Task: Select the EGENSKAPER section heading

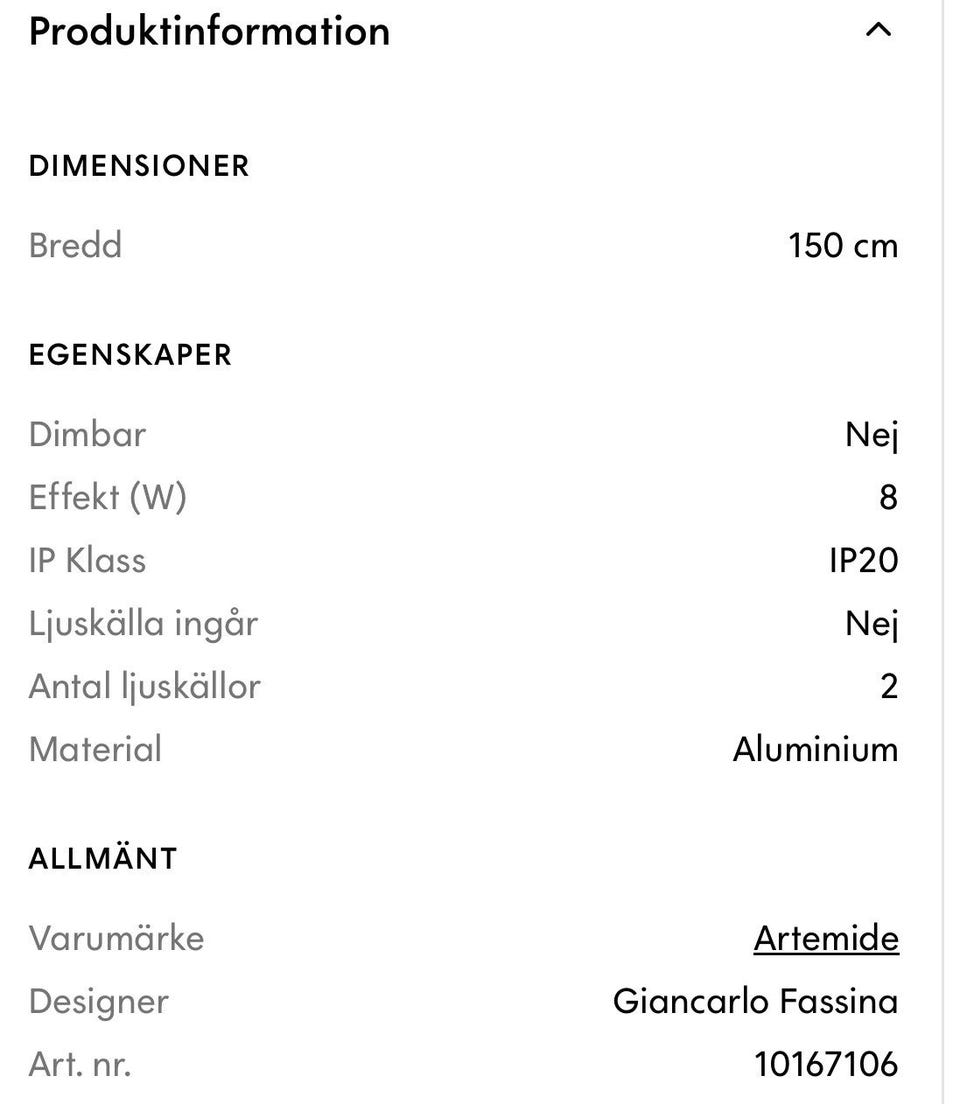Action: [130, 355]
